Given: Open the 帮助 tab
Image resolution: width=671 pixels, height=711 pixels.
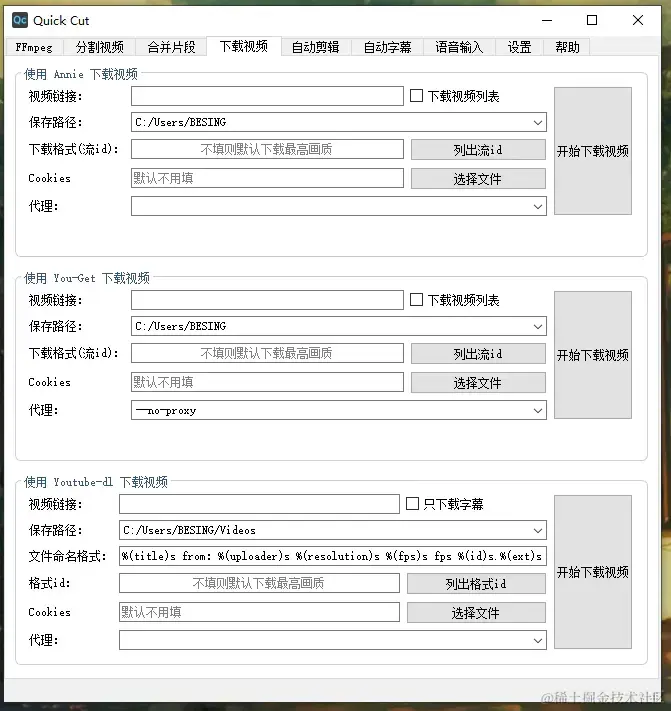Looking at the screenshot, I should click(567, 47).
